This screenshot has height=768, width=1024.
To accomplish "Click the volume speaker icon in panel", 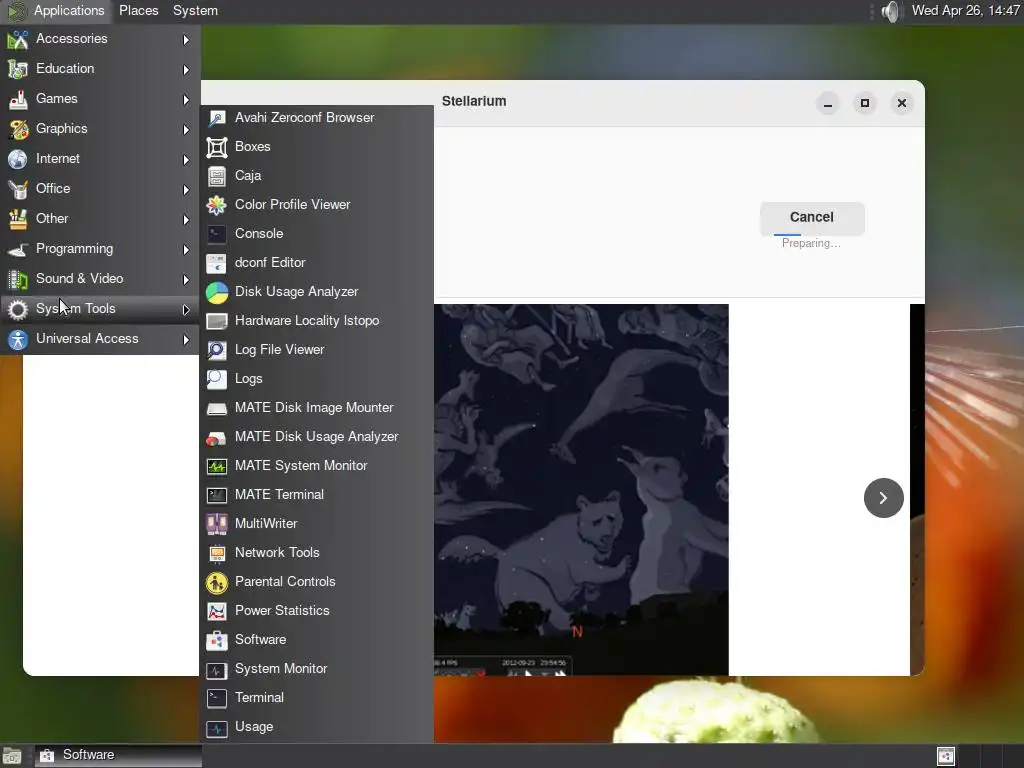I will 890,10.
